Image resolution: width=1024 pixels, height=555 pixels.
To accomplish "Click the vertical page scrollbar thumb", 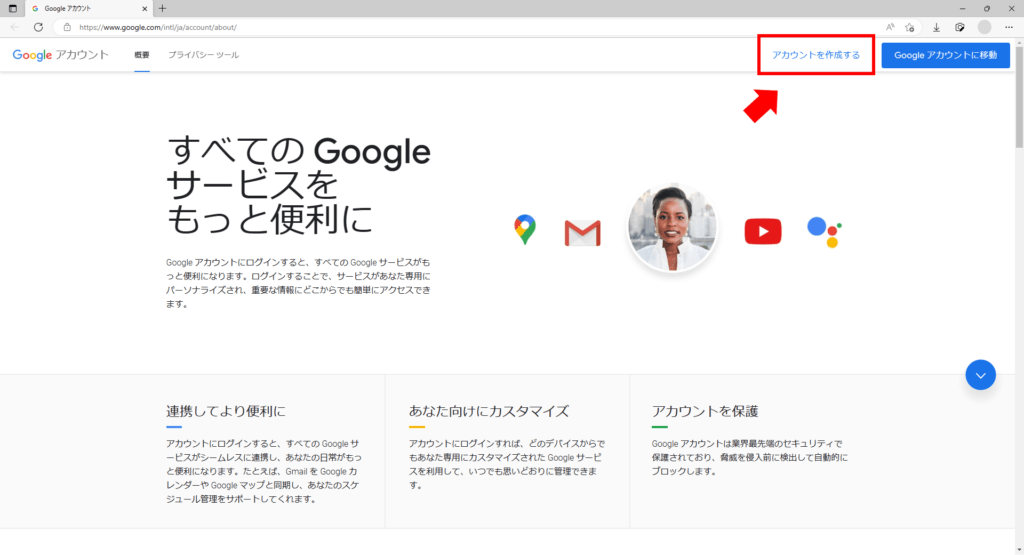I will pyautogui.click(x=1019, y=98).
